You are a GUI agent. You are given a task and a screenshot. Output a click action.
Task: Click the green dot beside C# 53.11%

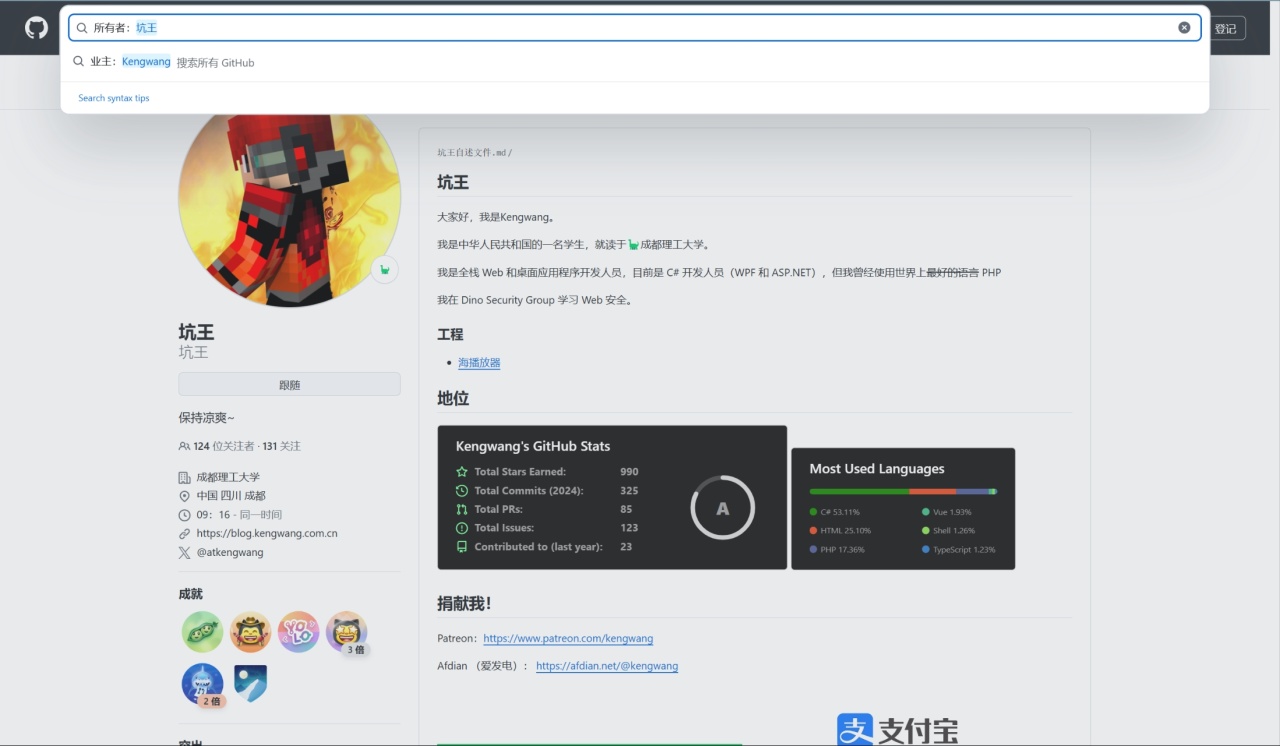(x=813, y=512)
